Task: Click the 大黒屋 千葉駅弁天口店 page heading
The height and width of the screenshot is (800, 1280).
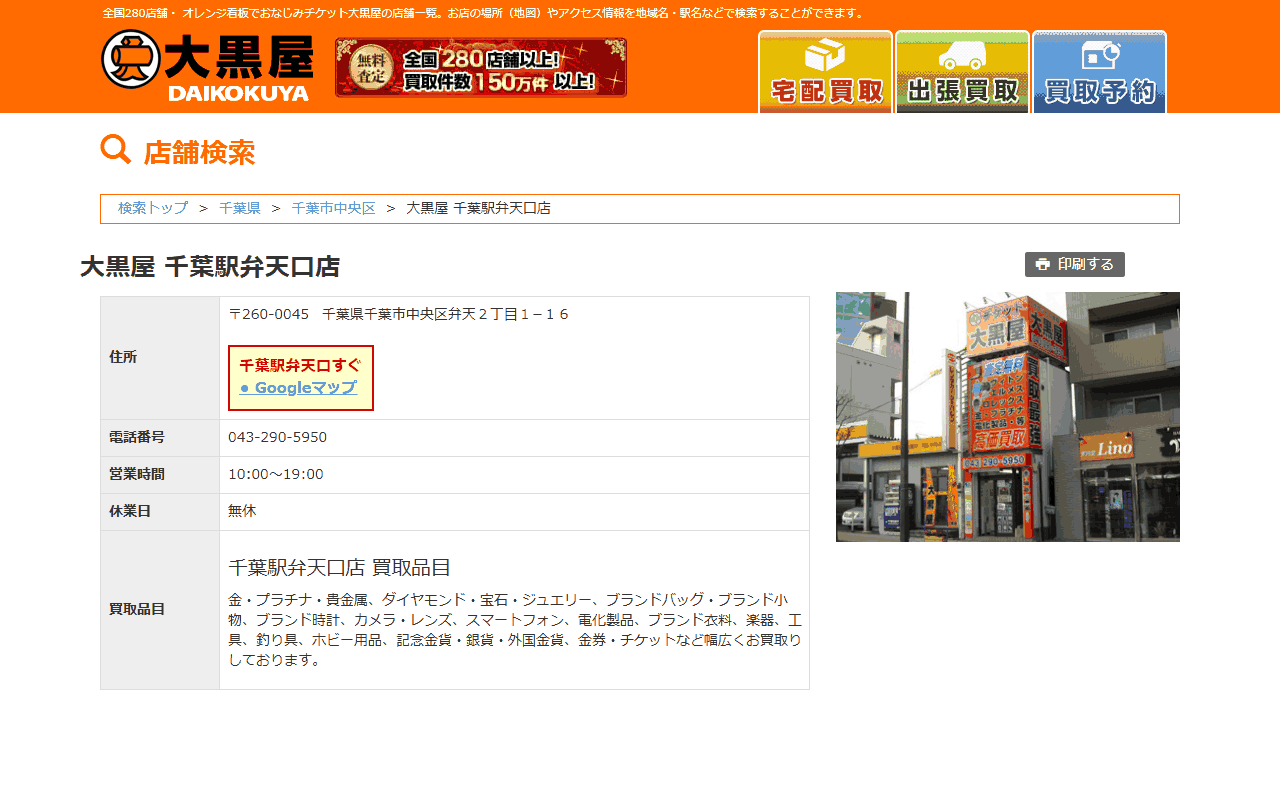Action: (210, 267)
